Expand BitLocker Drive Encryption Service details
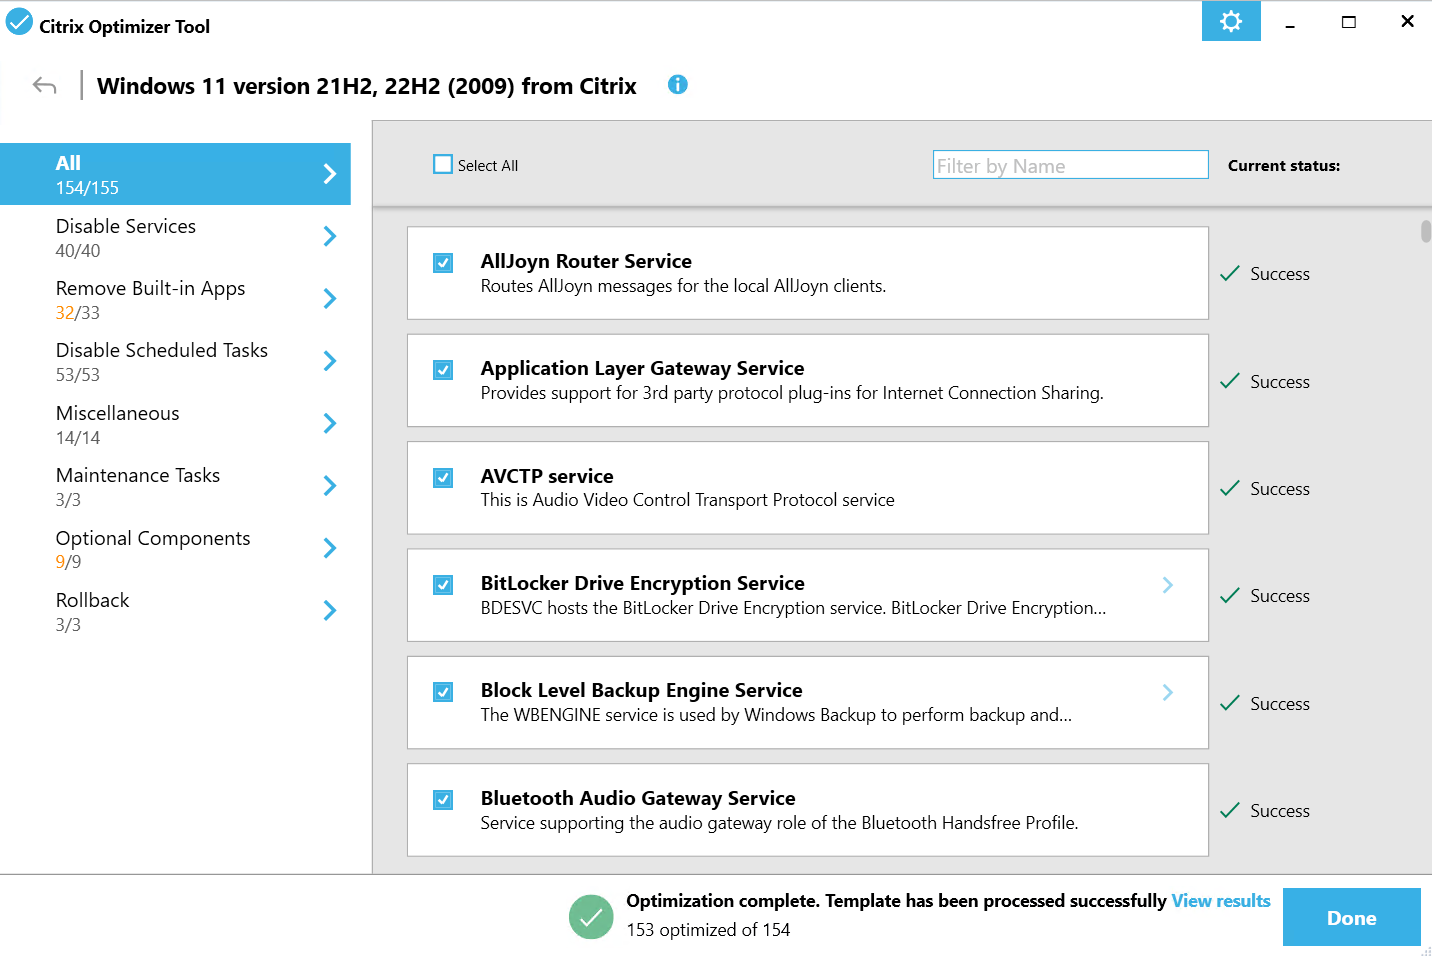This screenshot has width=1432, height=956. coord(1168,585)
